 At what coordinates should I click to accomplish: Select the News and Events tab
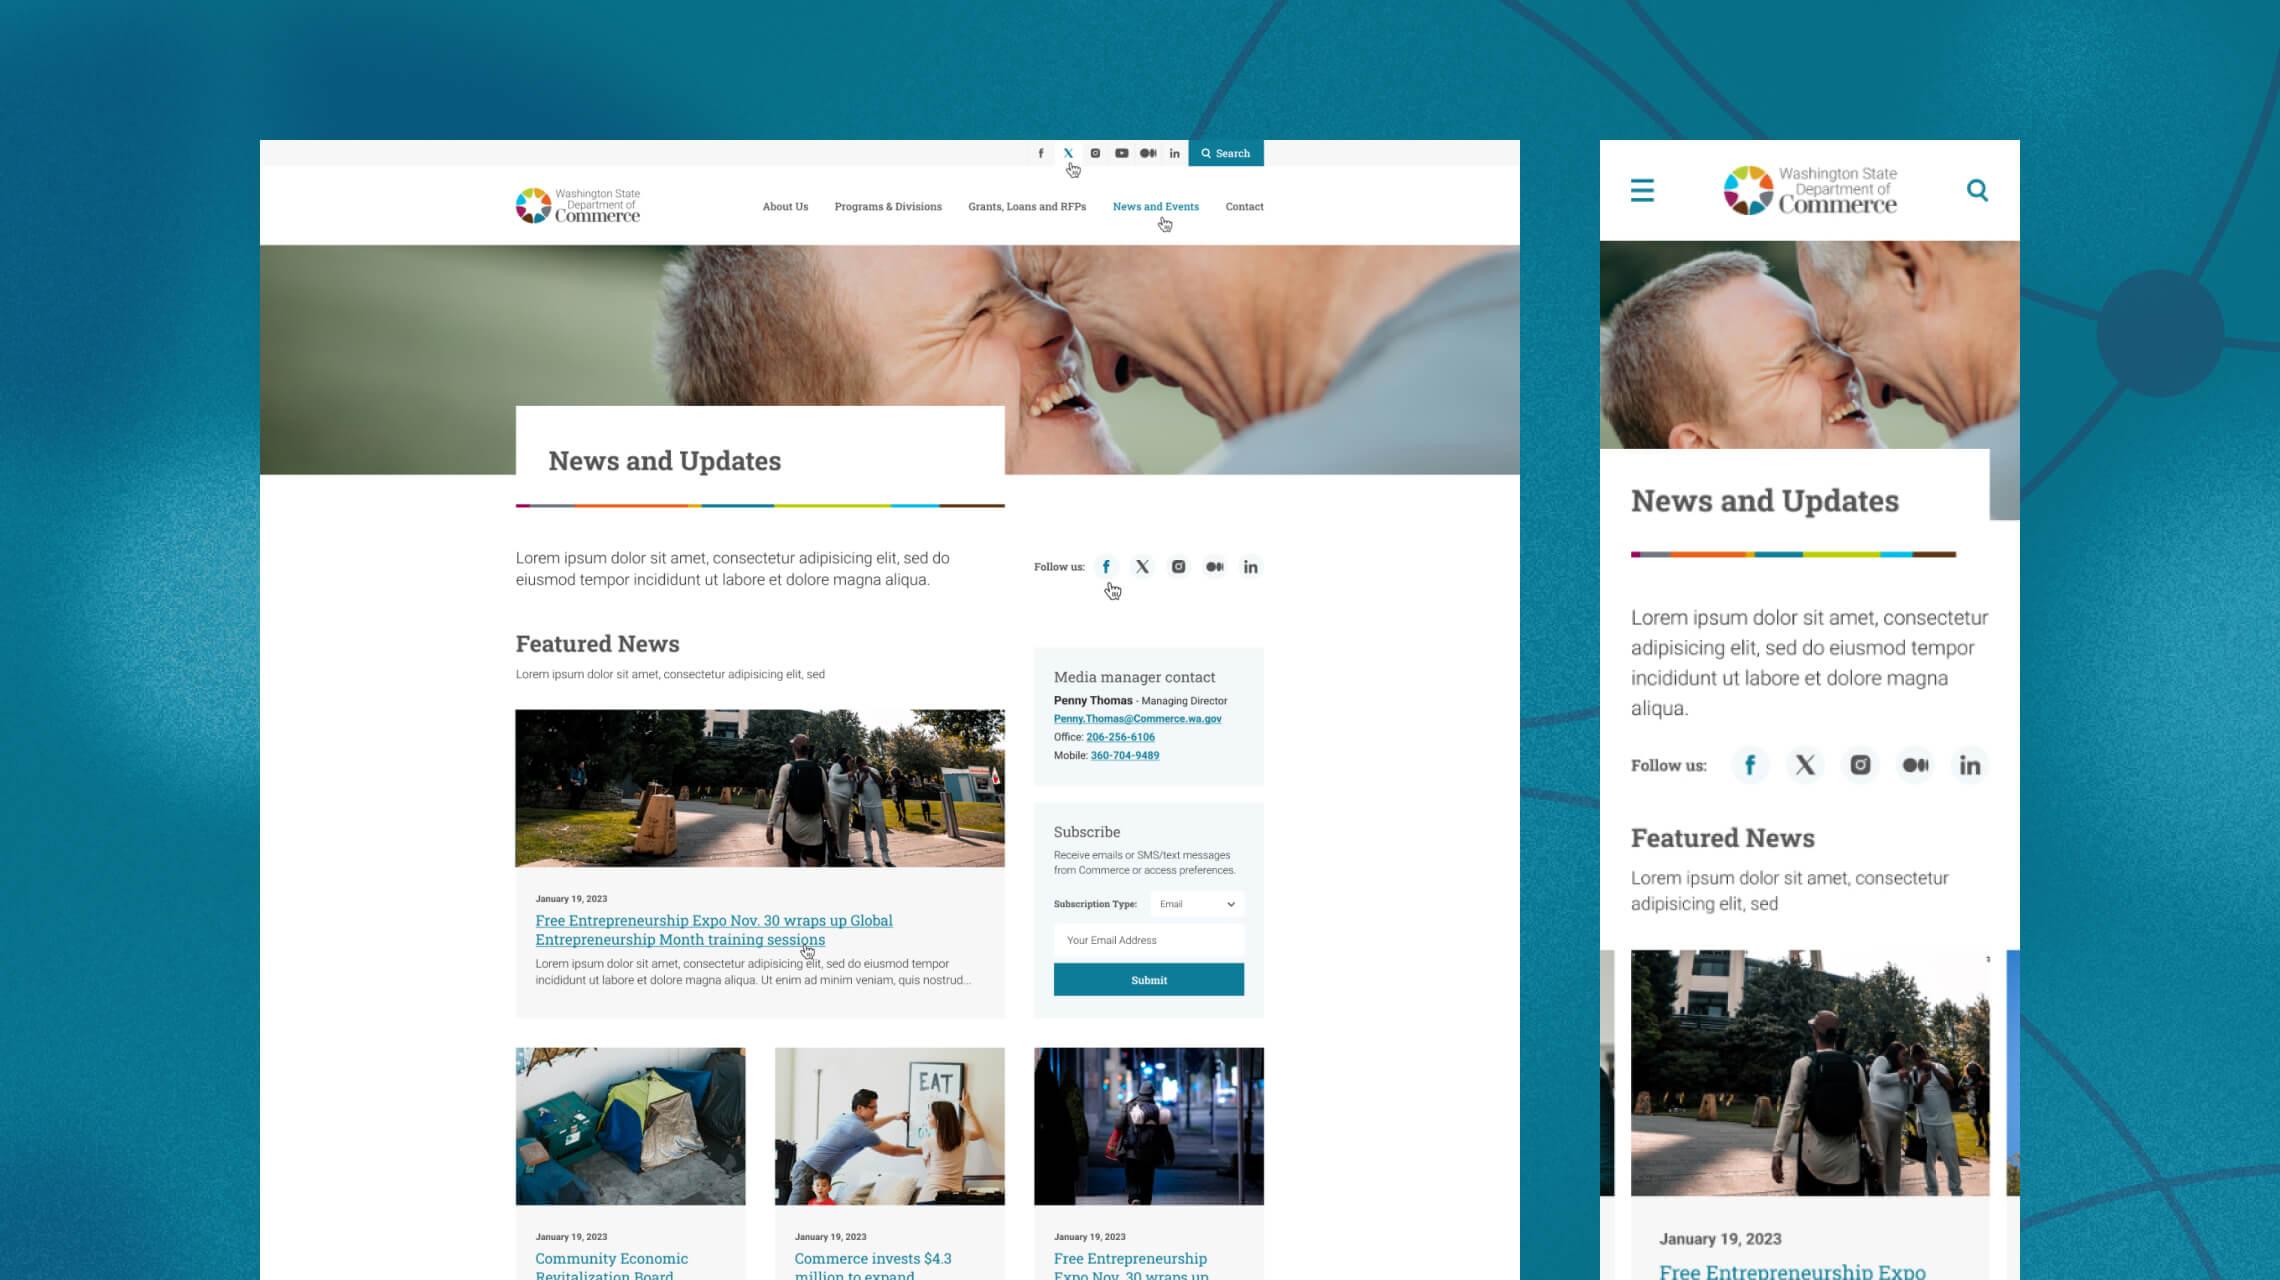(x=1156, y=205)
